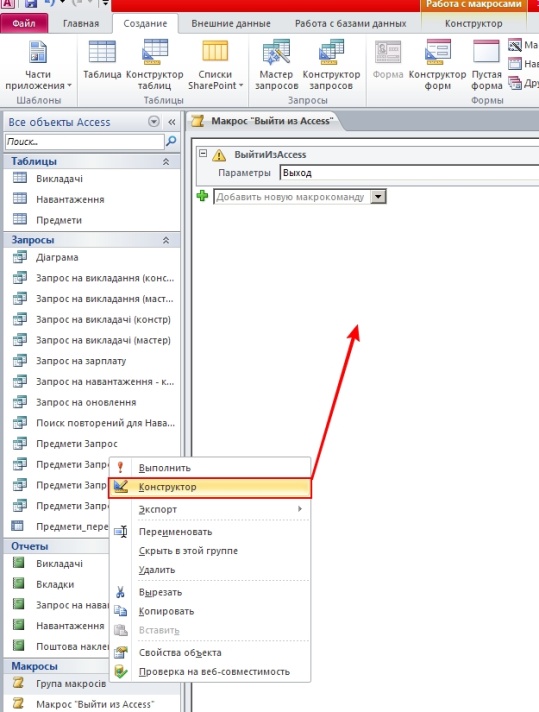Select the Запрос на оновлення query
539x712 pixels.
[x=92, y=402]
